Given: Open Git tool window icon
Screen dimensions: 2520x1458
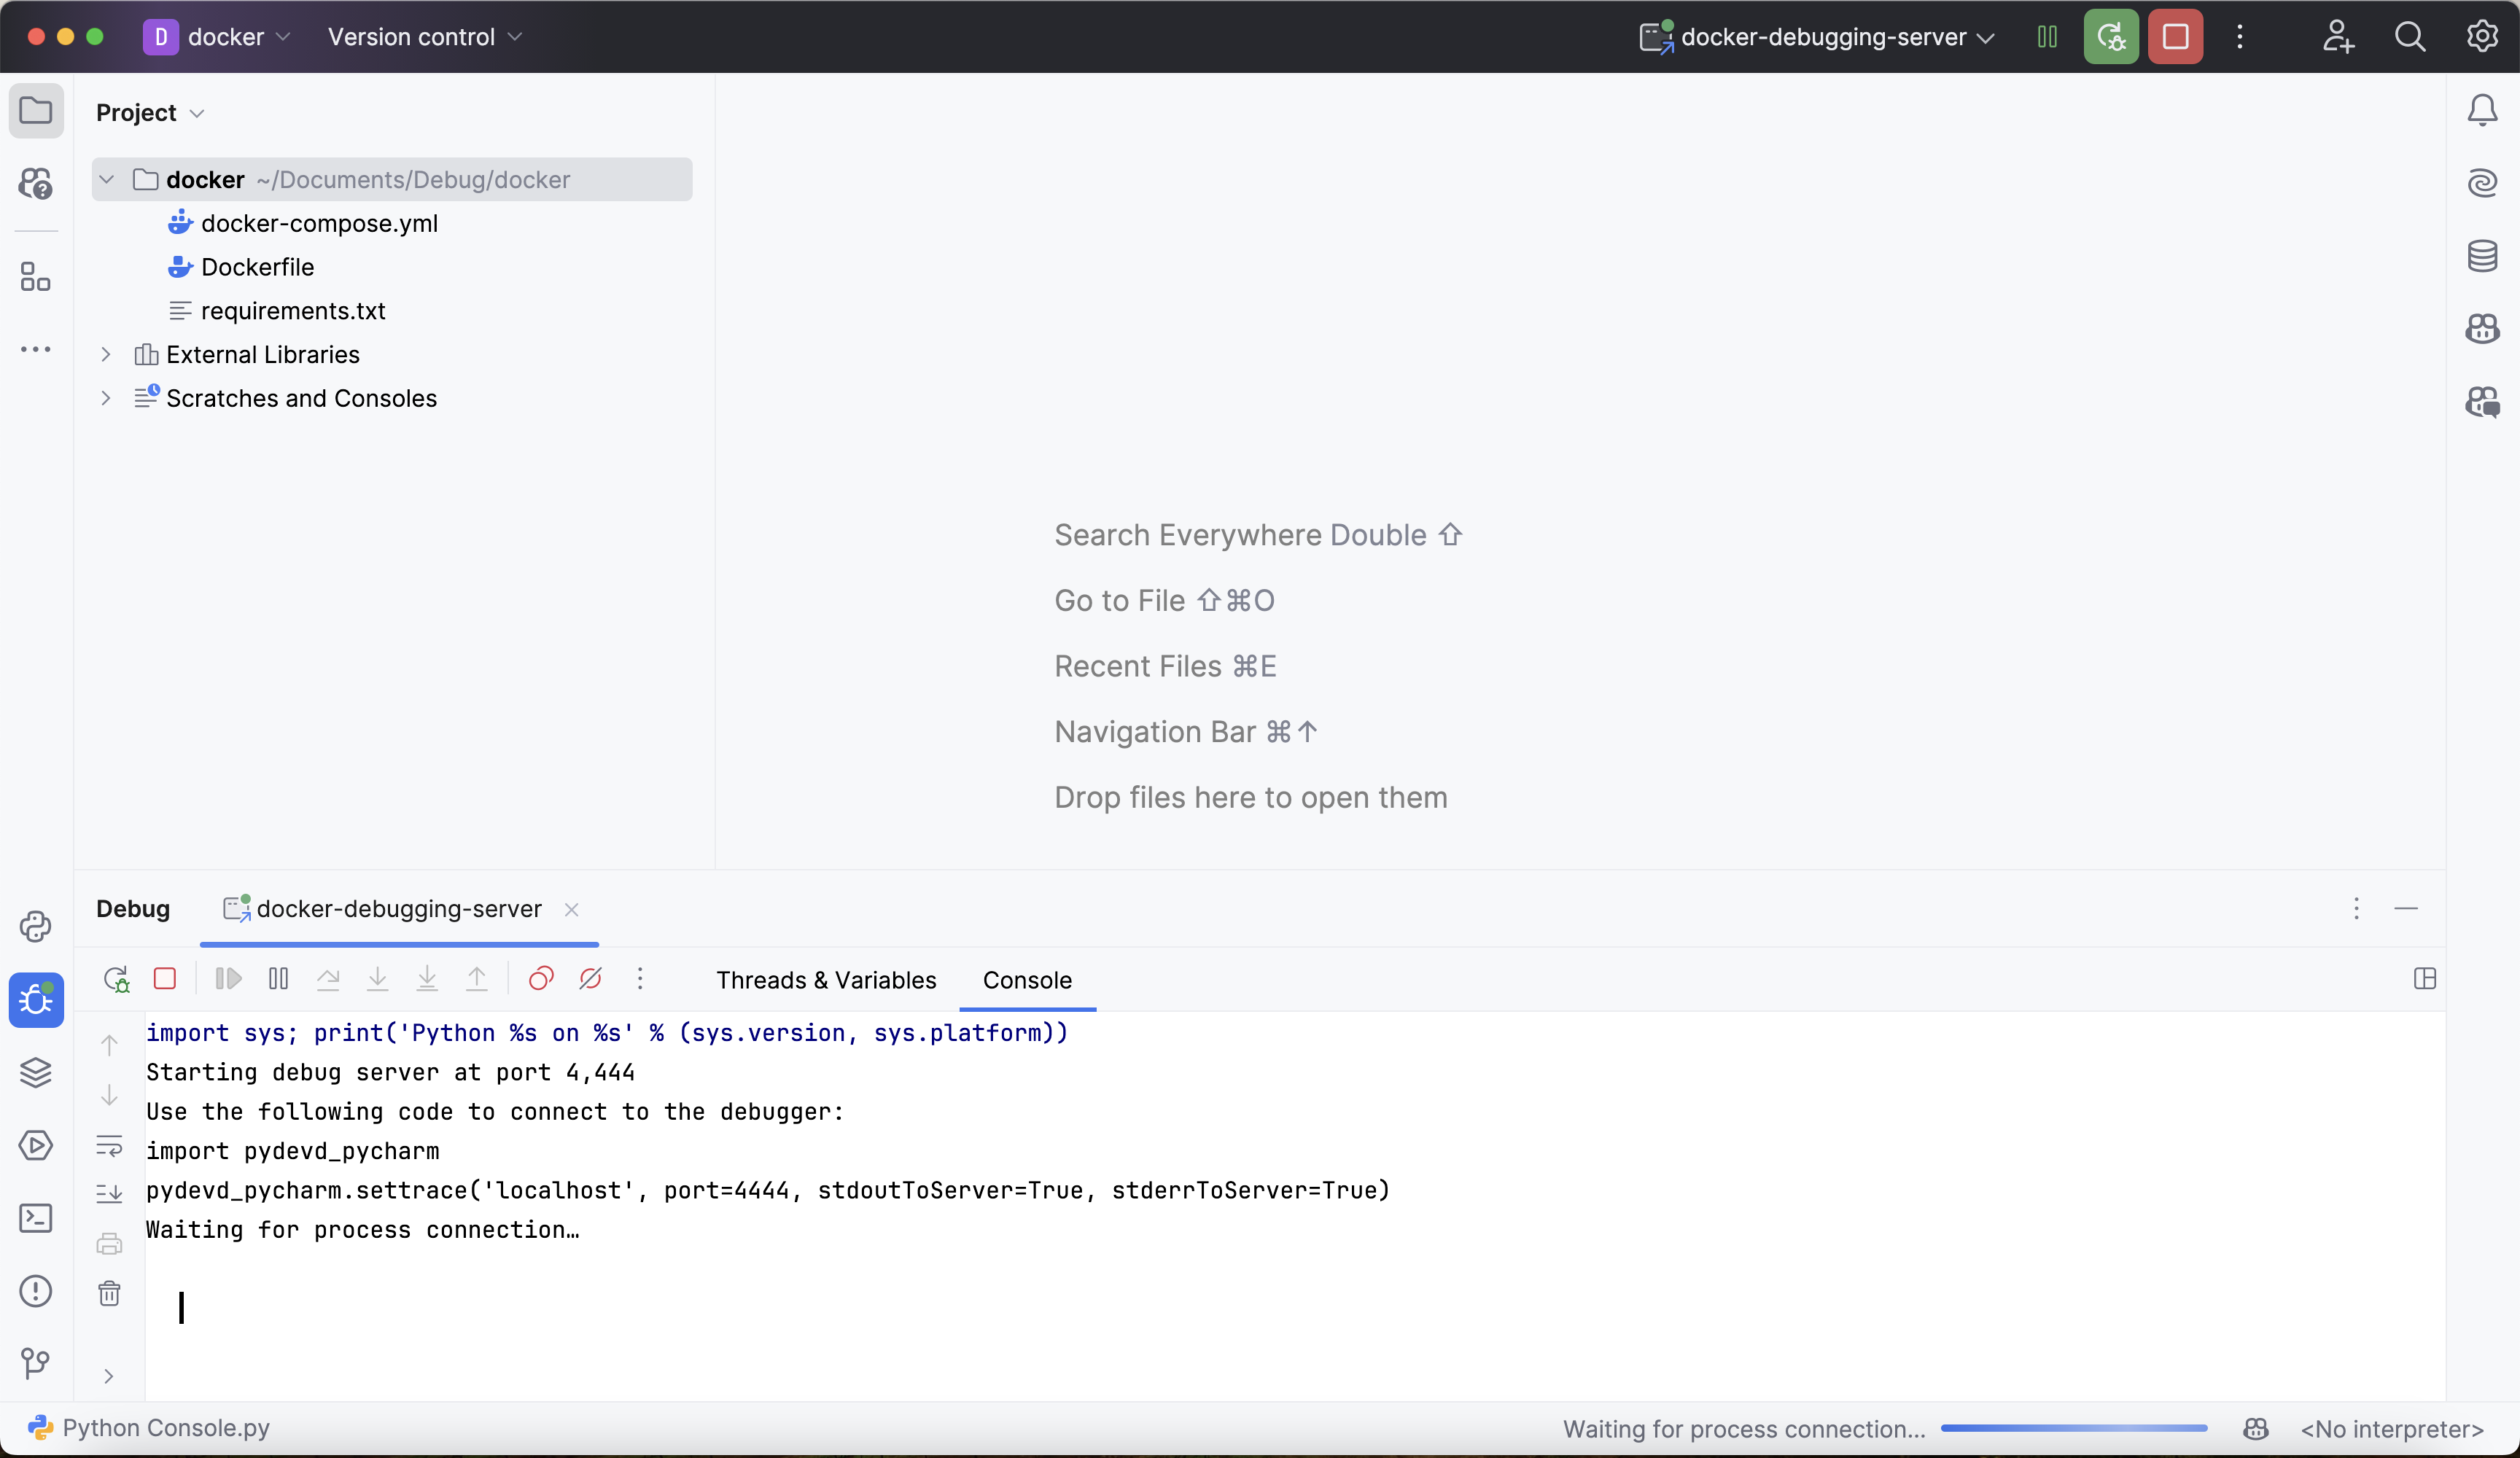Looking at the screenshot, I should (36, 1363).
